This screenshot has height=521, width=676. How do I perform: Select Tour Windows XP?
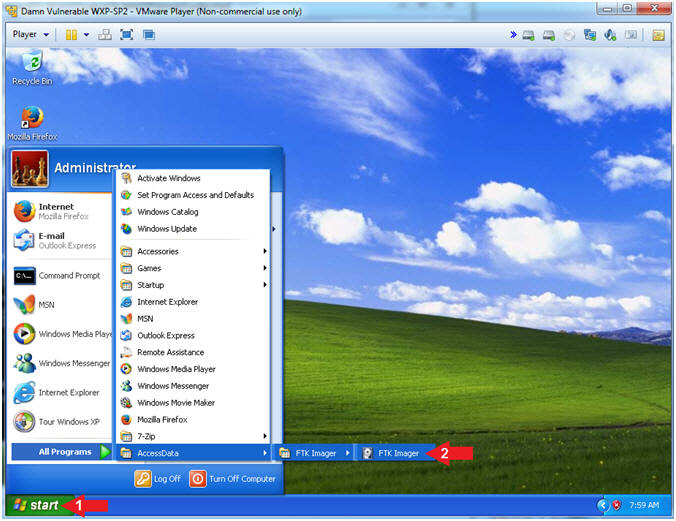pos(60,421)
